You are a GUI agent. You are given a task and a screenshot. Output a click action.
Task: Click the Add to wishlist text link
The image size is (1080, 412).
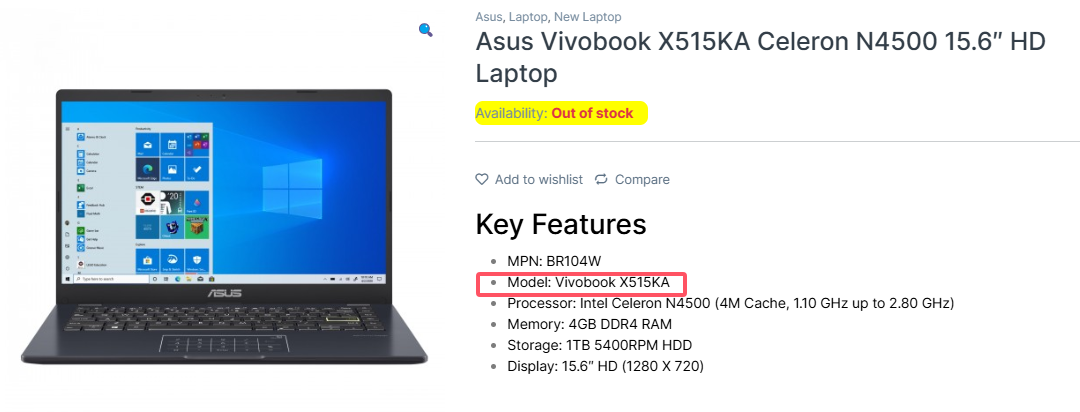point(538,179)
